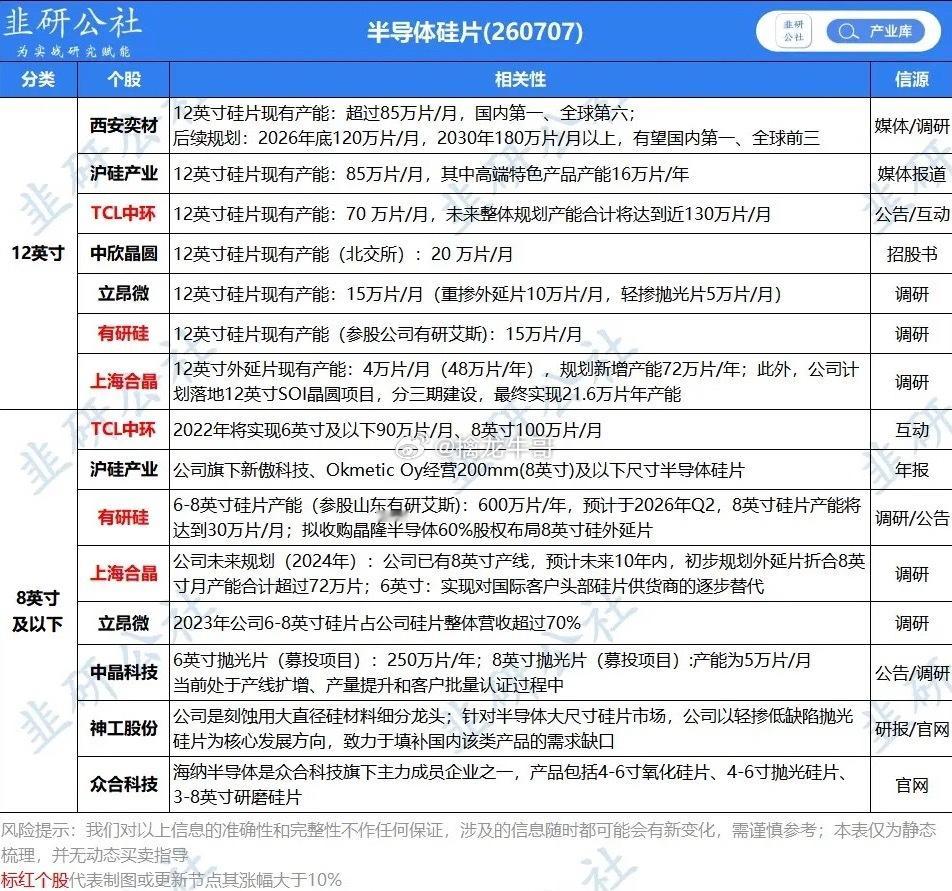Select the 信源 column header
This screenshot has width=952, height=891.
coord(911,80)
